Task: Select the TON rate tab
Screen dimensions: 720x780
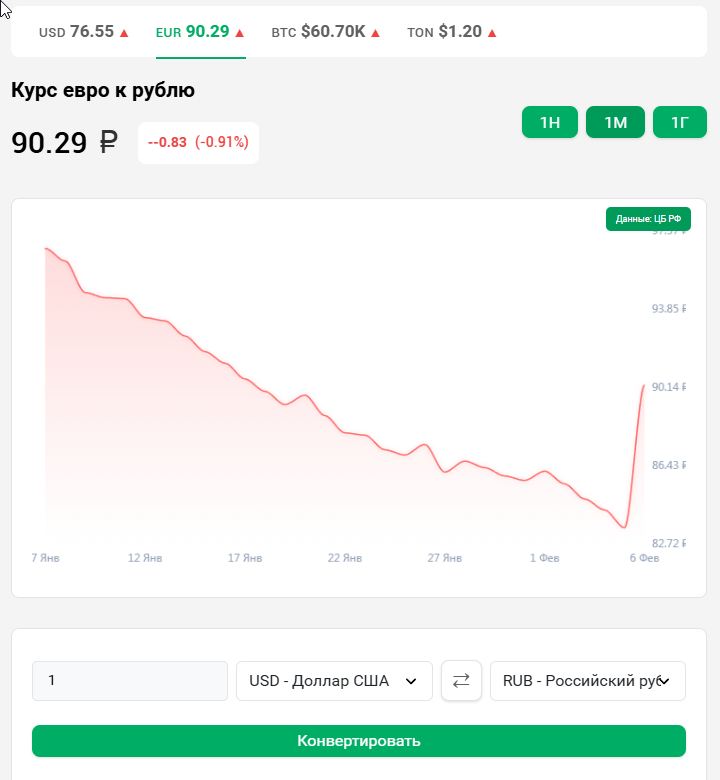Action: pos(444,32)
